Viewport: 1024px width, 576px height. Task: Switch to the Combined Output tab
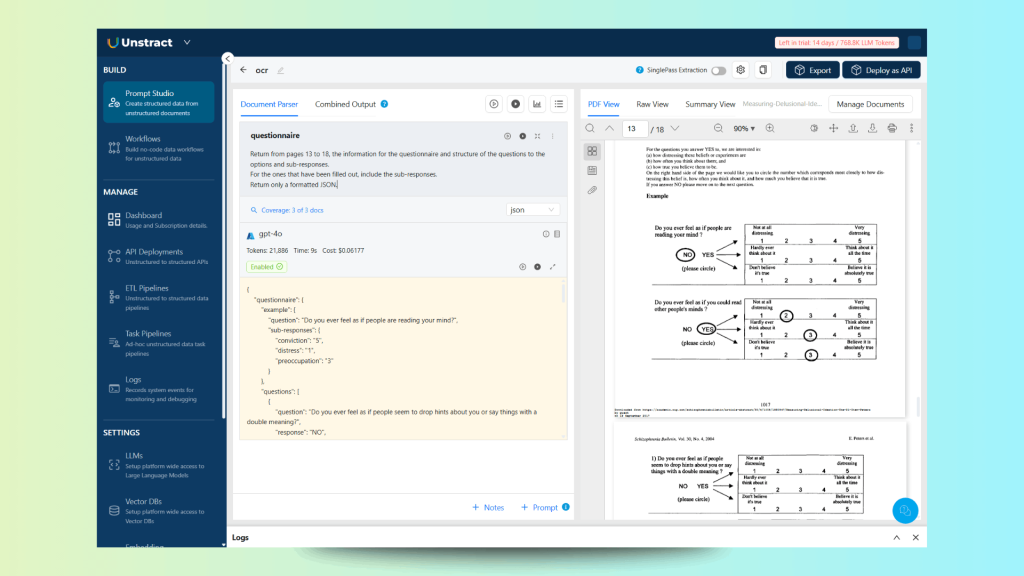345,104
